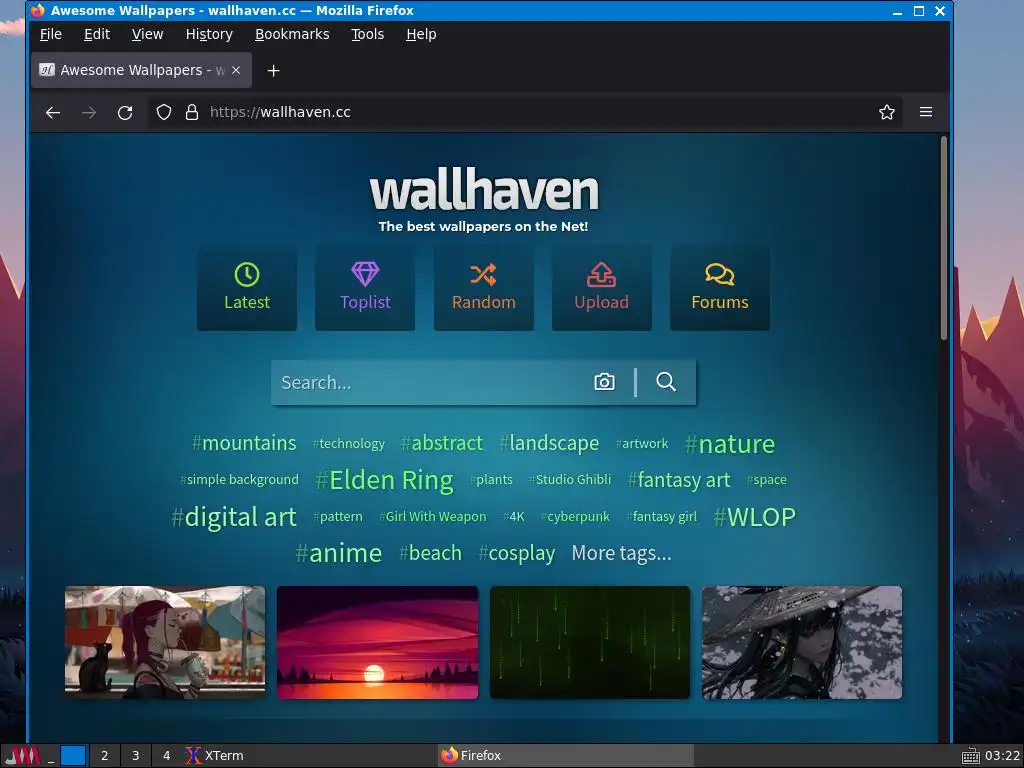Open the History menu
Image resolution: width=1024 pixels, height=768 pixels.
209,34
